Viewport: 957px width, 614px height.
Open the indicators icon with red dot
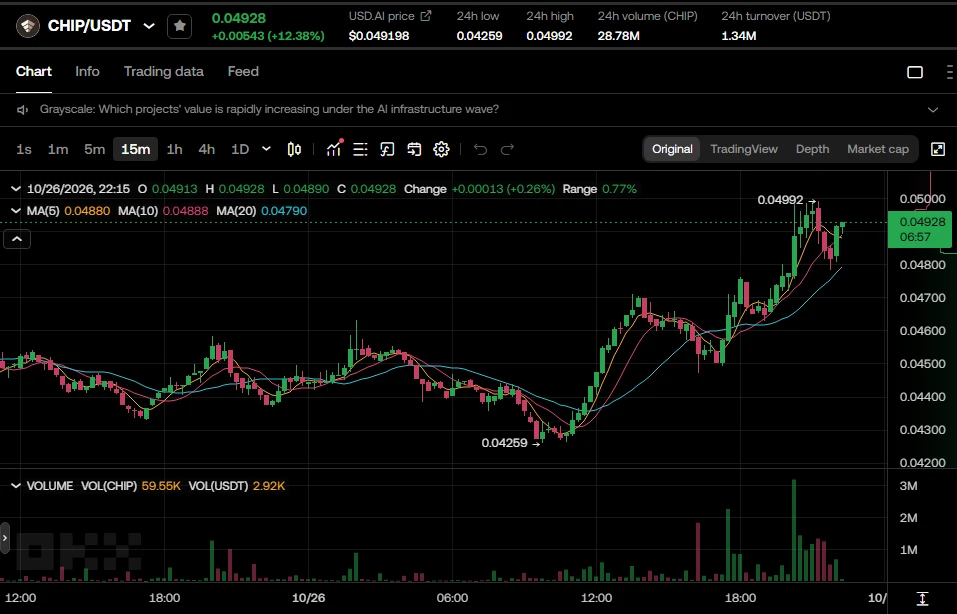(x=334, y=148)
